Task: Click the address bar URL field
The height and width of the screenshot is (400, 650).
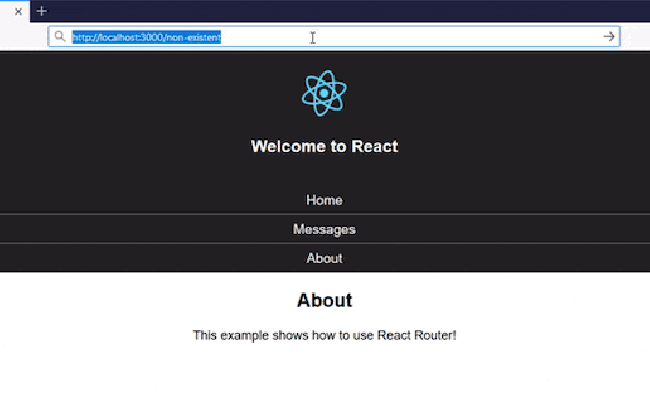Action: pyautogui.click(x=334, y=36)
